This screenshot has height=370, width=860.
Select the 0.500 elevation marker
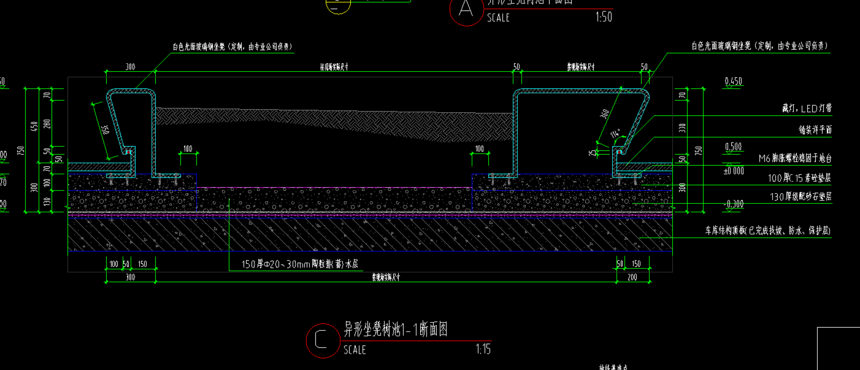coord(734,146)
